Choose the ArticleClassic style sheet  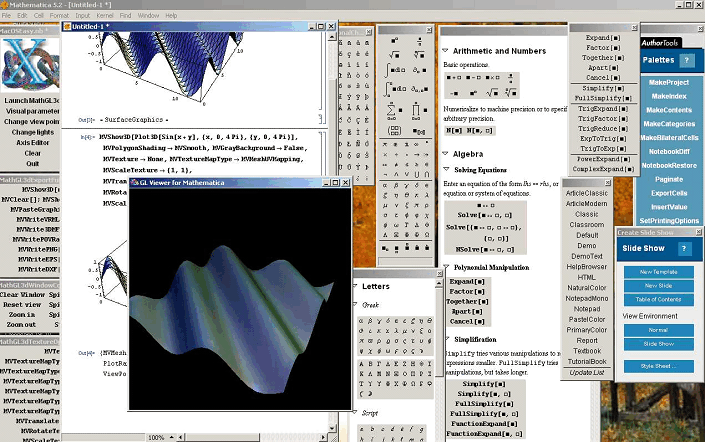[587, 193]
